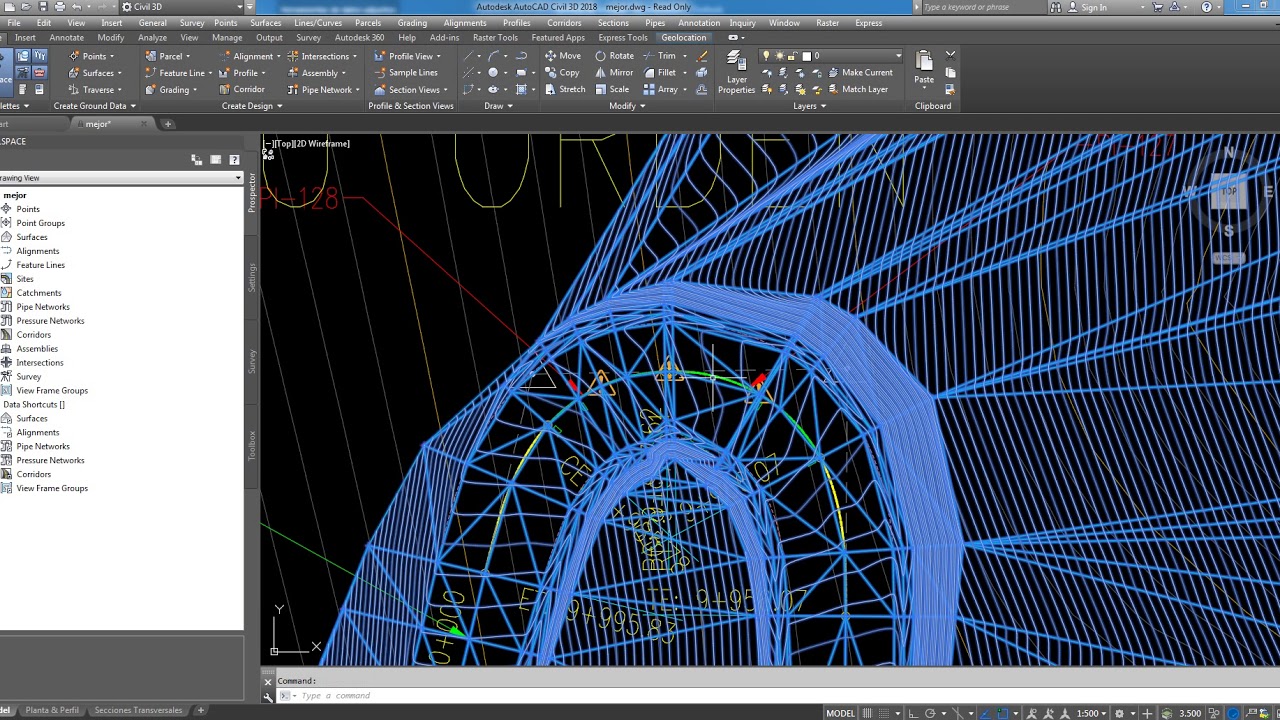Click the Corridor tool icon

click(x=241, y=89)
